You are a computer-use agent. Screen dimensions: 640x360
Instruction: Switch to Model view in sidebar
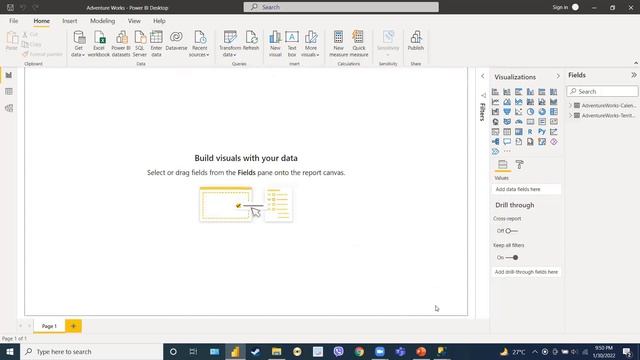tap(9, 108)
